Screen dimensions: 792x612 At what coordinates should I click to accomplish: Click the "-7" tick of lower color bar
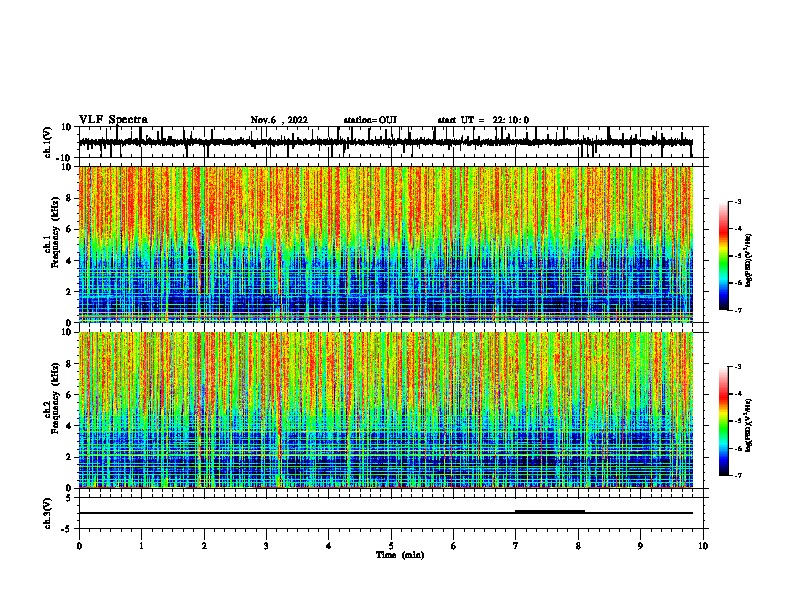coord(737,475)
